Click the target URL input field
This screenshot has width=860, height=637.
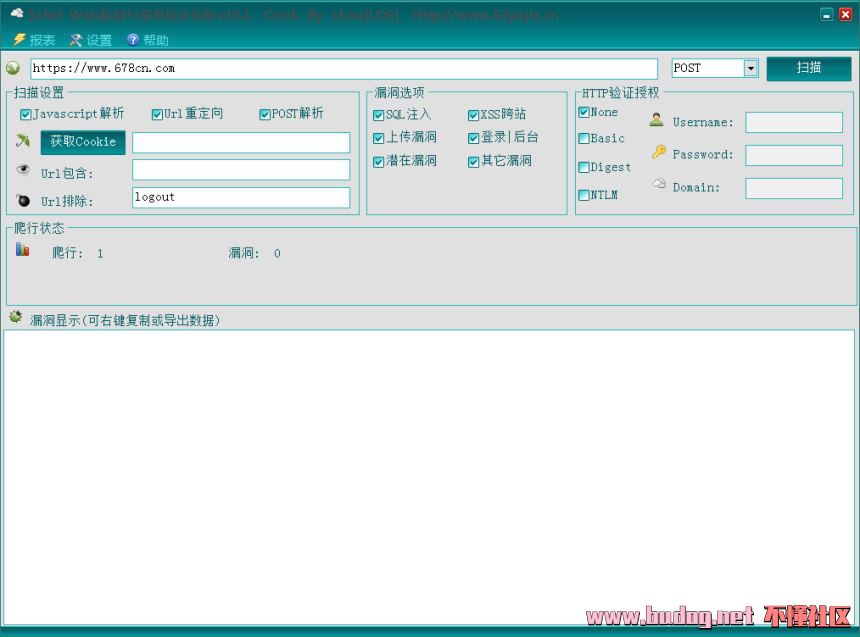tap(344, 69)
